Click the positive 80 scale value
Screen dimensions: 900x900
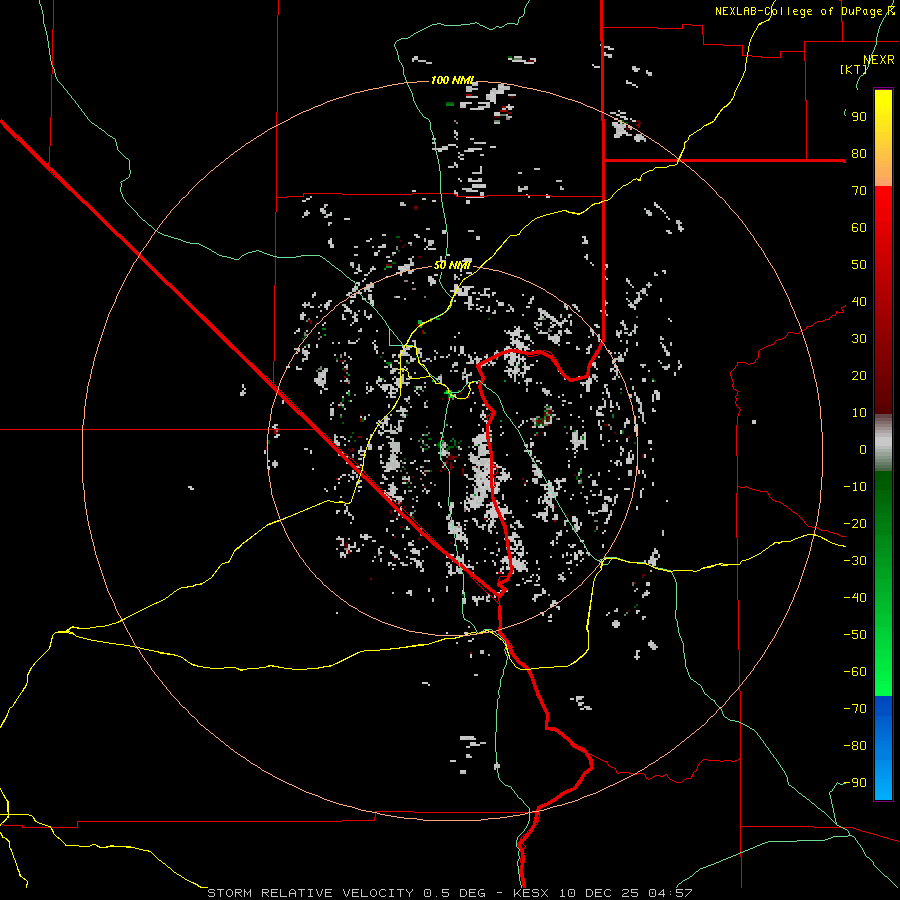tap(859, 154)
